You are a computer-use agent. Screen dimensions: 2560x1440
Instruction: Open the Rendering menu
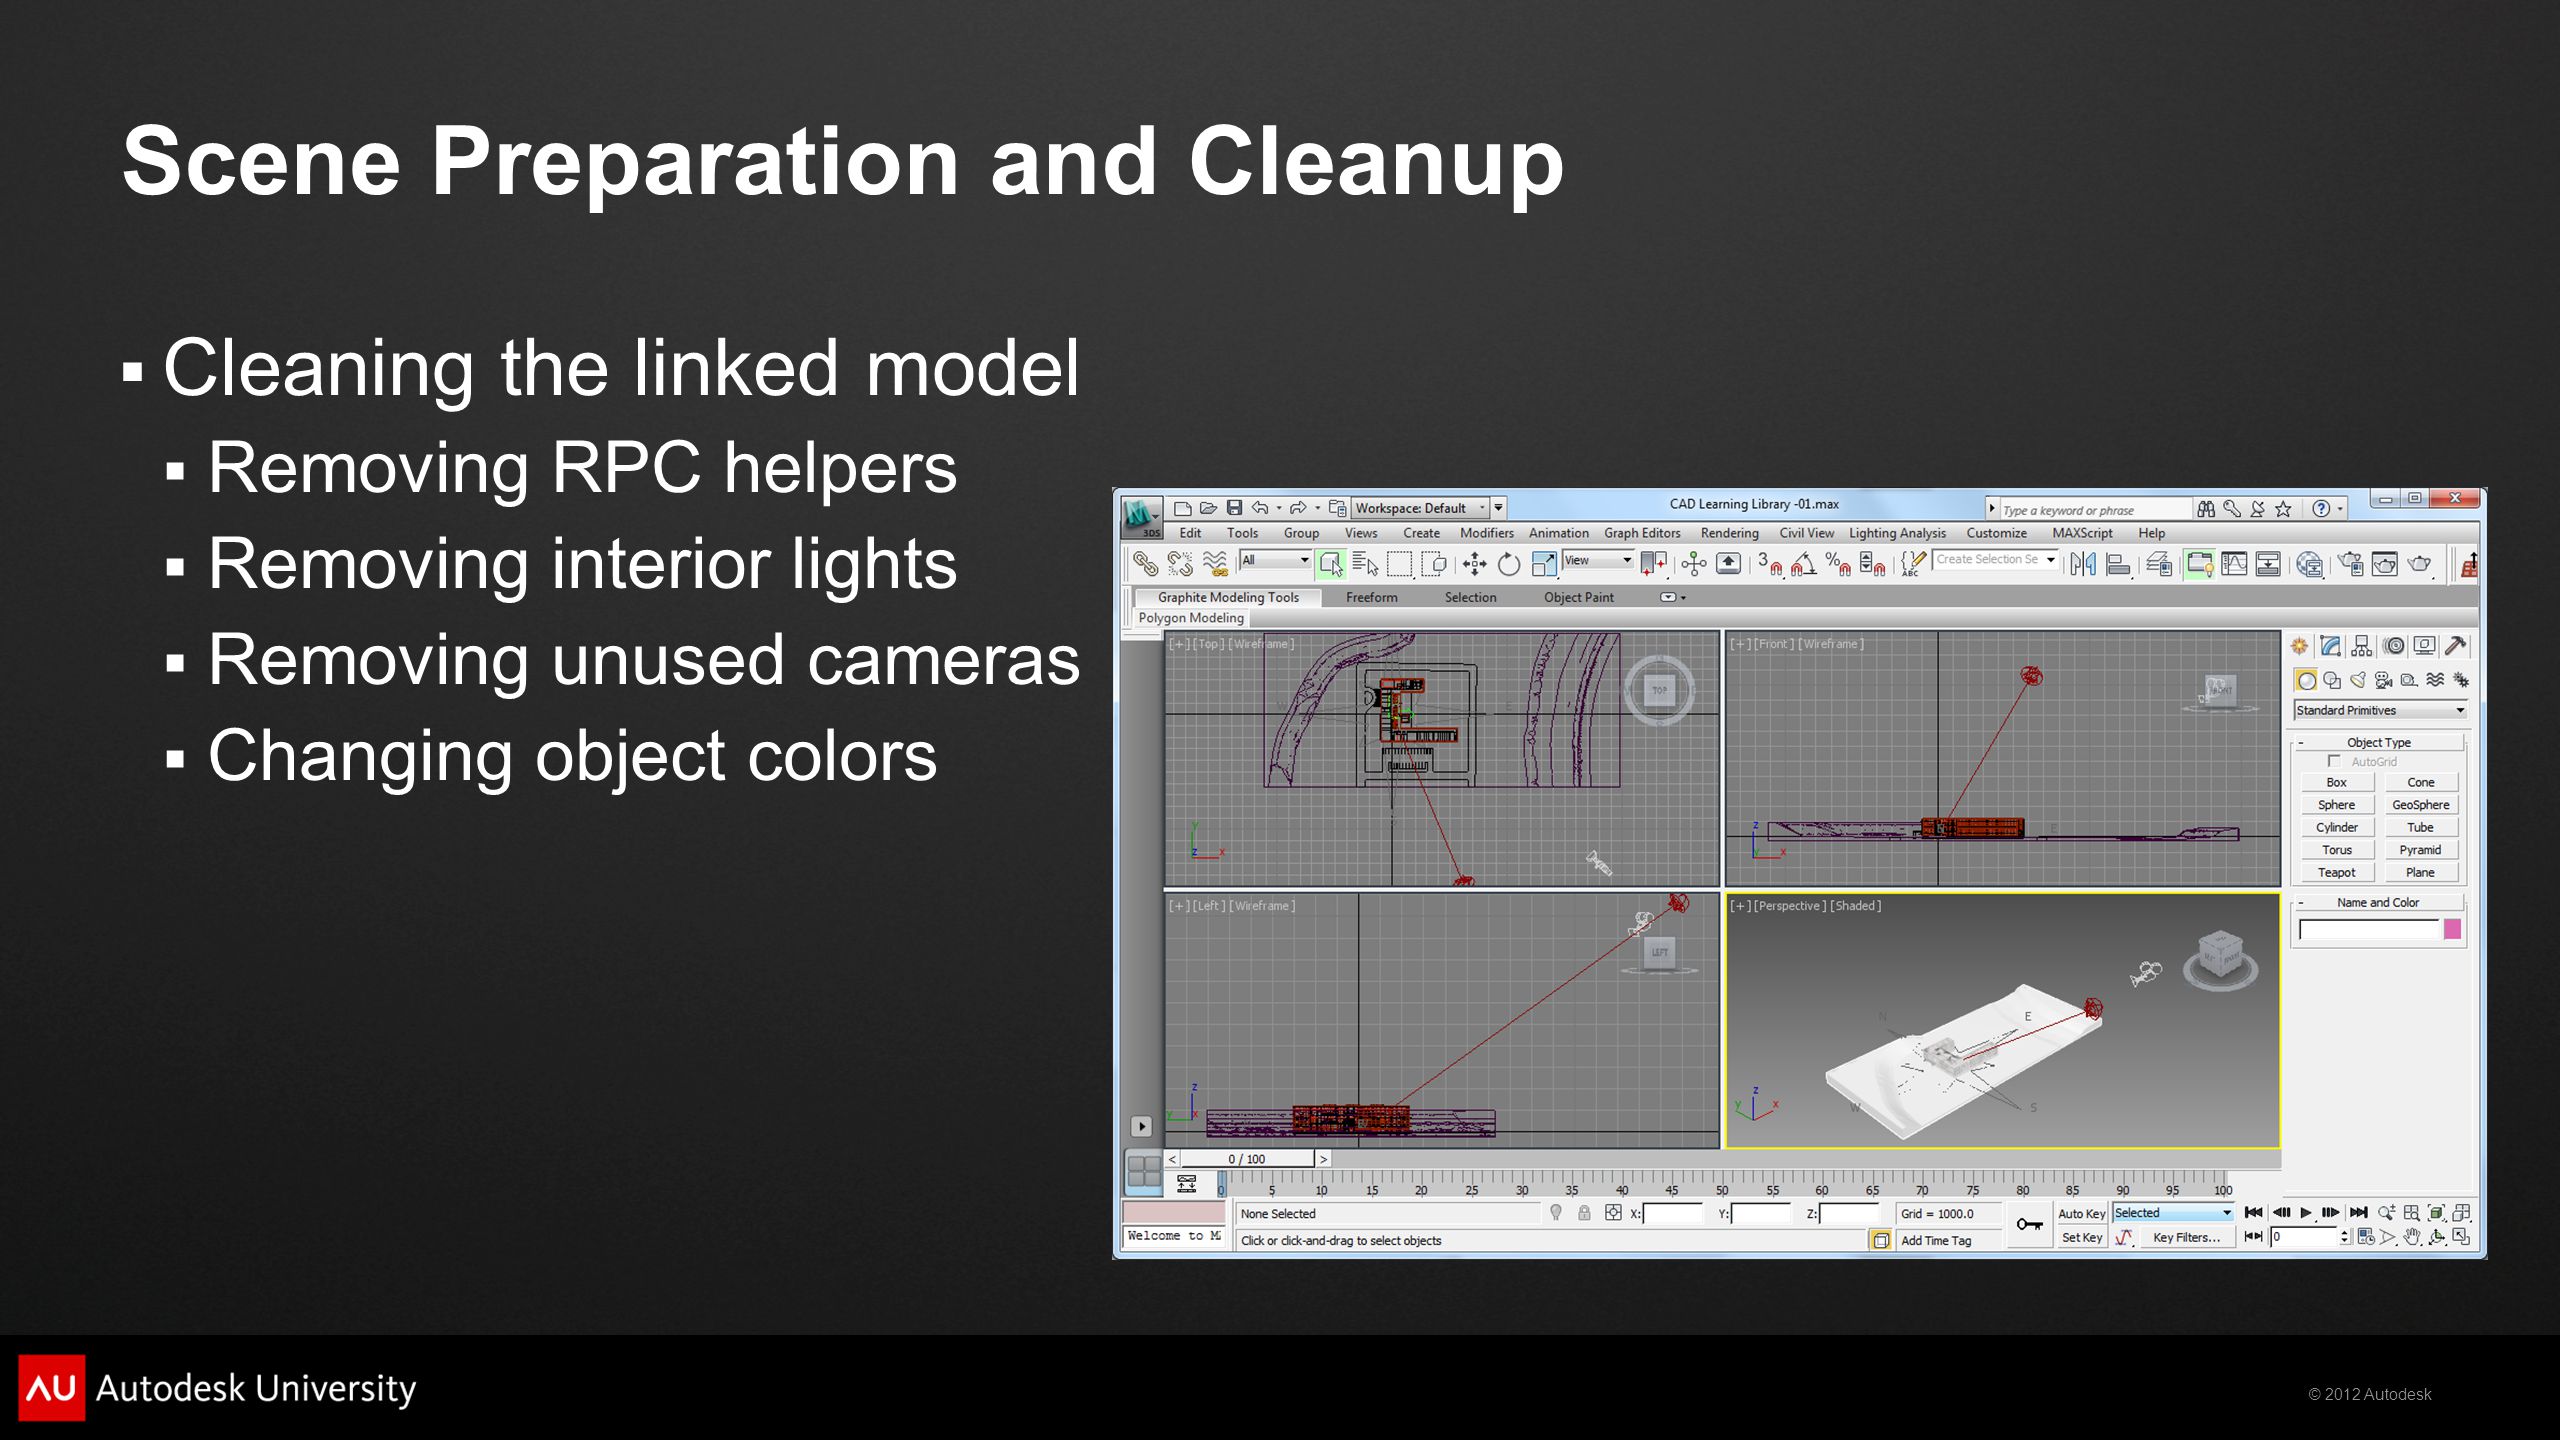point(1729,533)
